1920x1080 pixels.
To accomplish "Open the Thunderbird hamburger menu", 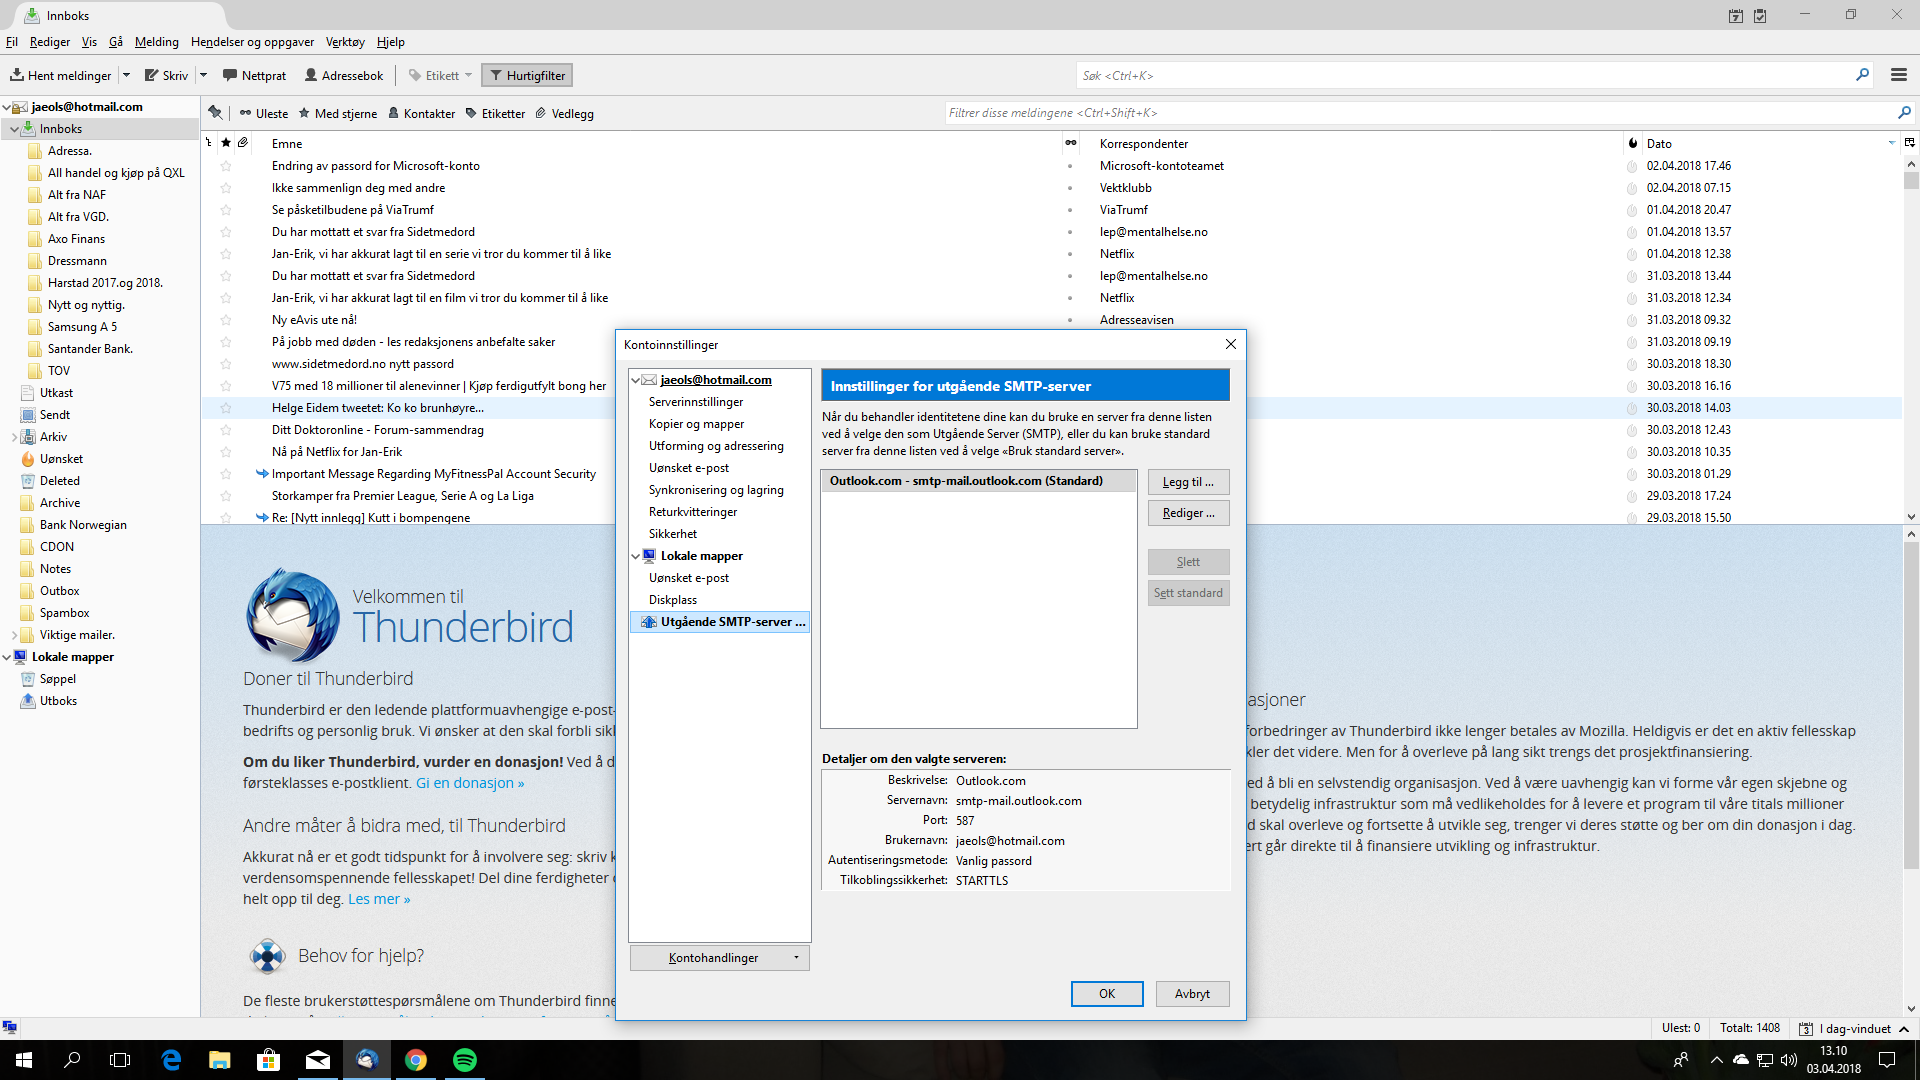I will pos(1898,75).
